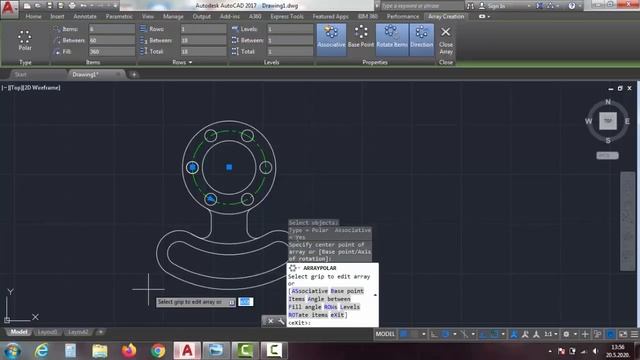This screenshot has height=360, width=640.
Task: Switch to the Model layout tab
Action: click(x=19, y=332)
